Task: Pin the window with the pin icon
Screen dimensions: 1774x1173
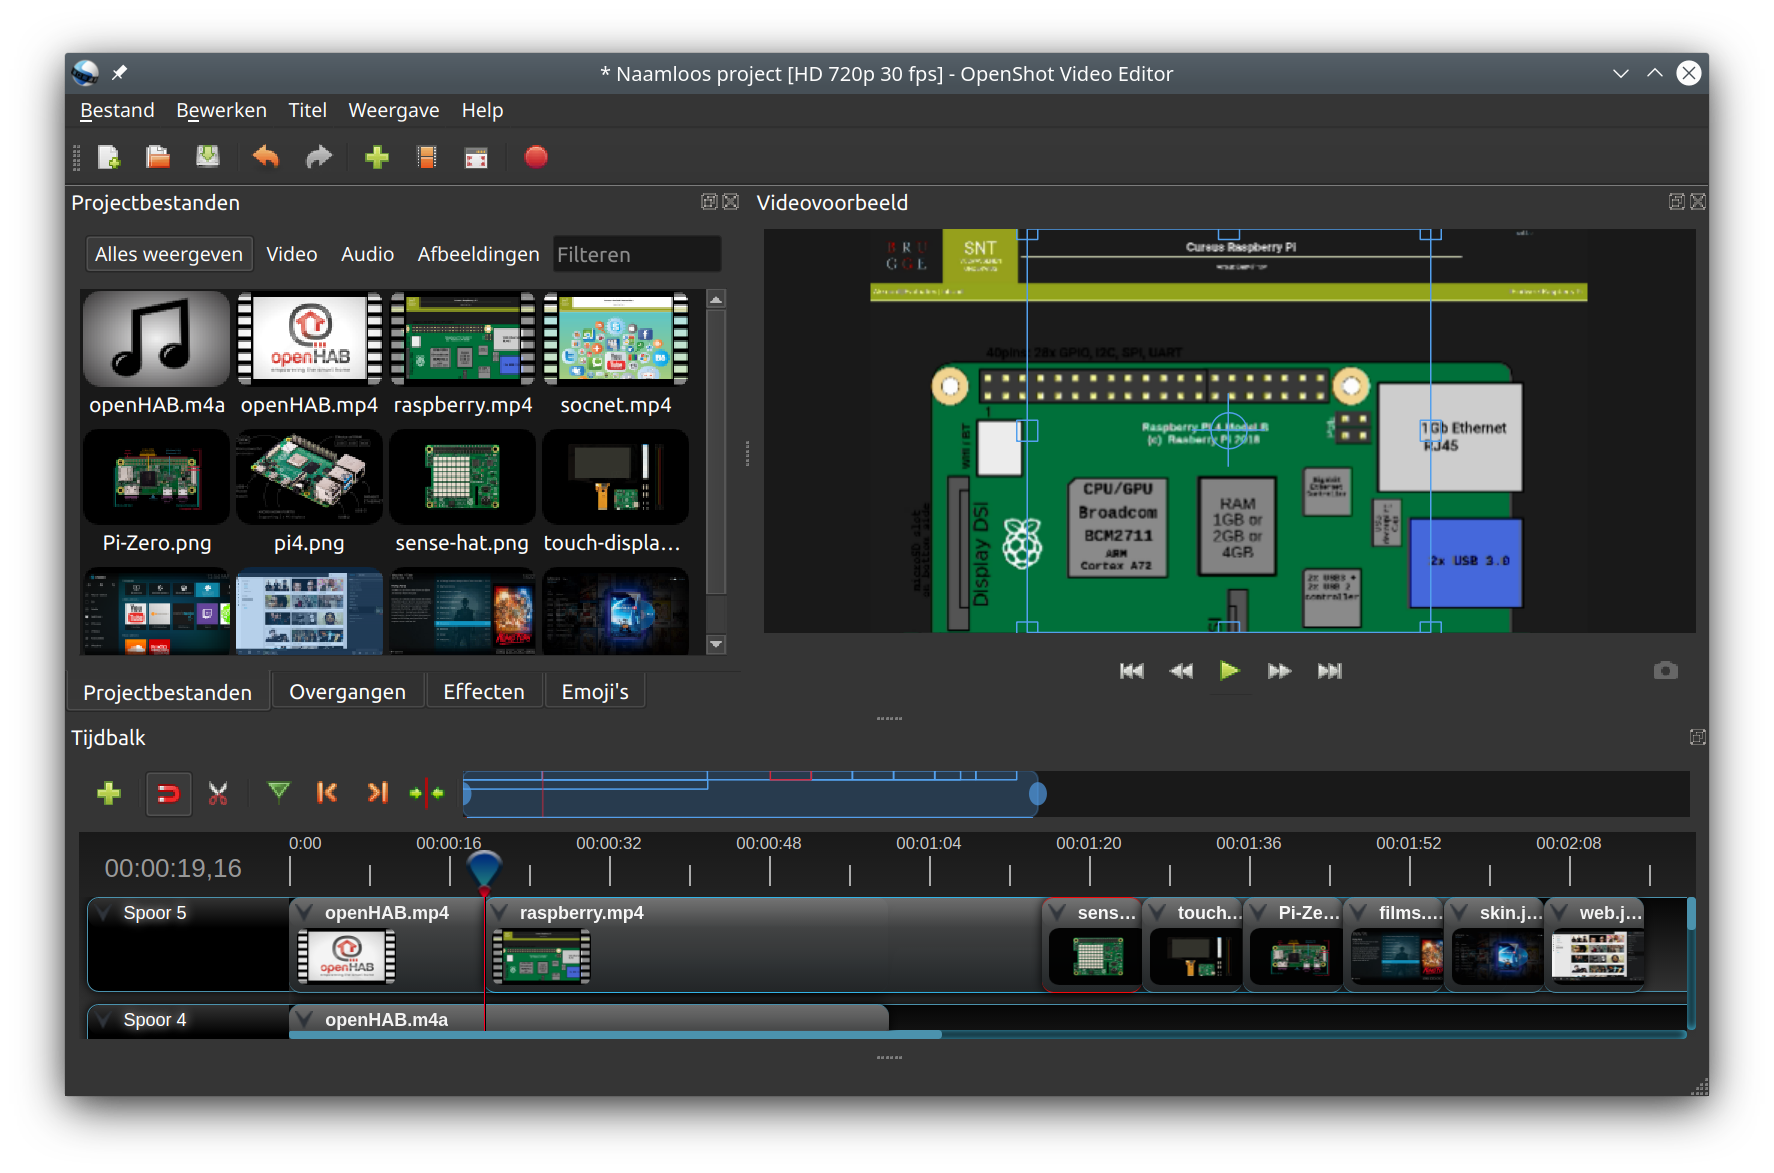Action: [119, 73]
